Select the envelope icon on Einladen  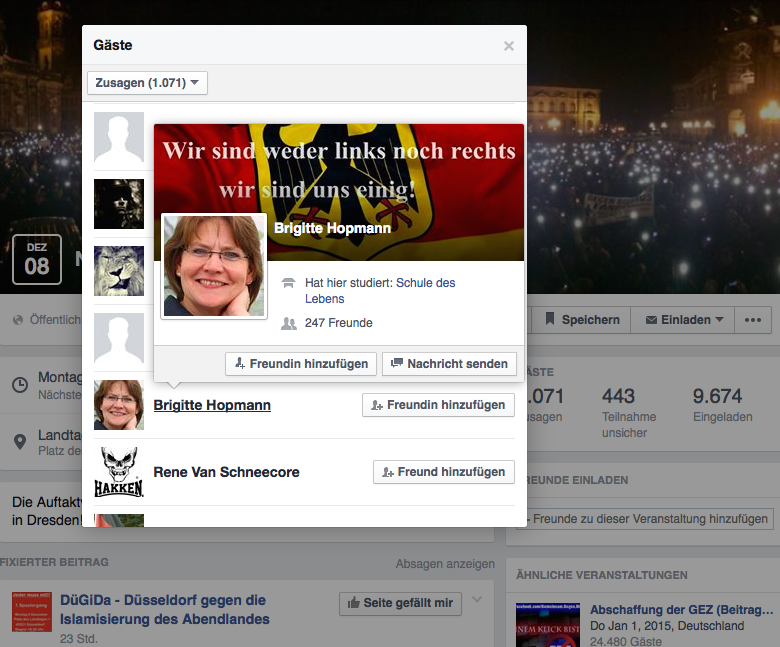point(651,320)
